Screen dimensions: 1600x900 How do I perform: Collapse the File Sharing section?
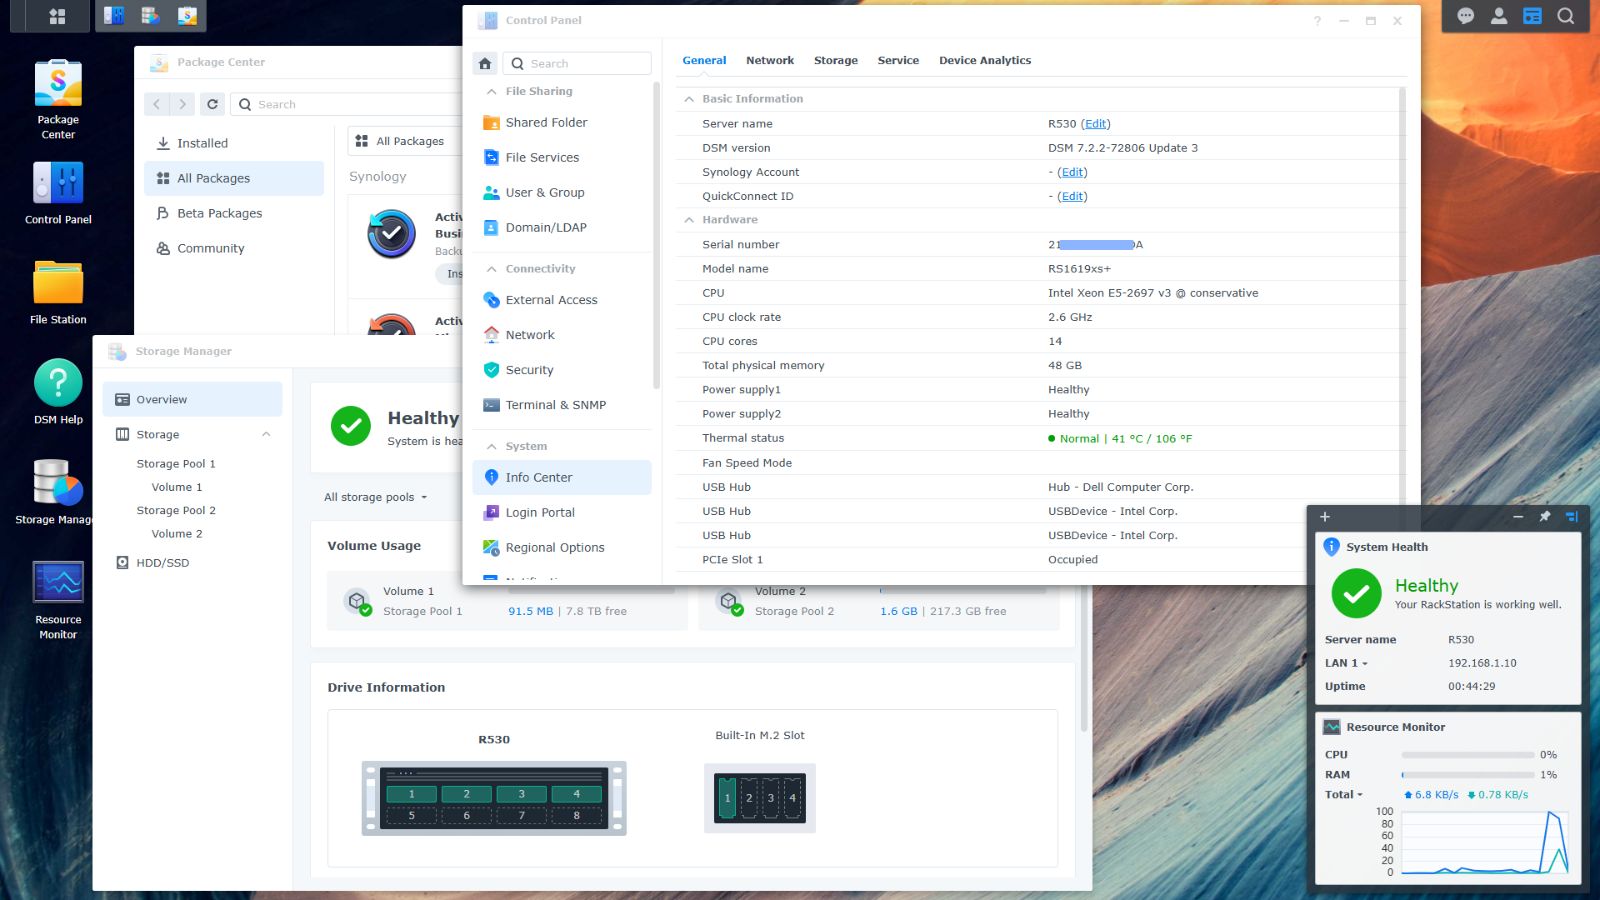[491, 91]
